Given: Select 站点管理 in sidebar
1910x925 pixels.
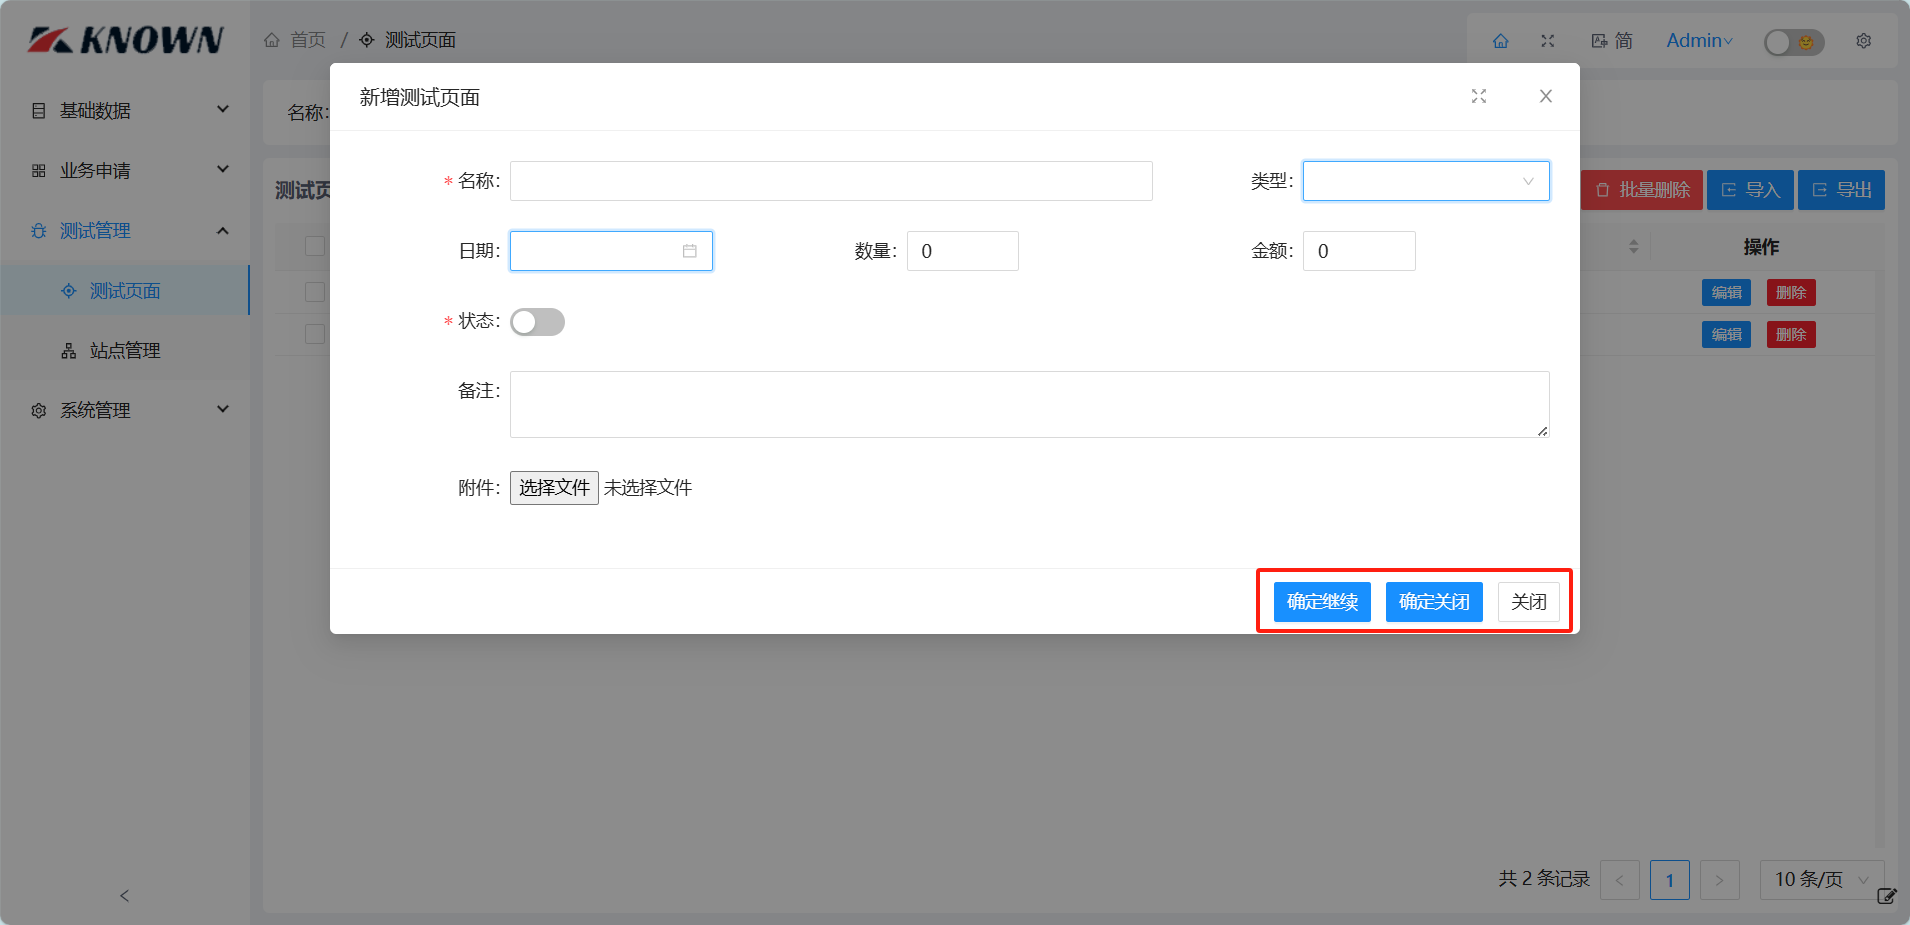Looking at the screenshot, I should pos(125,350).
